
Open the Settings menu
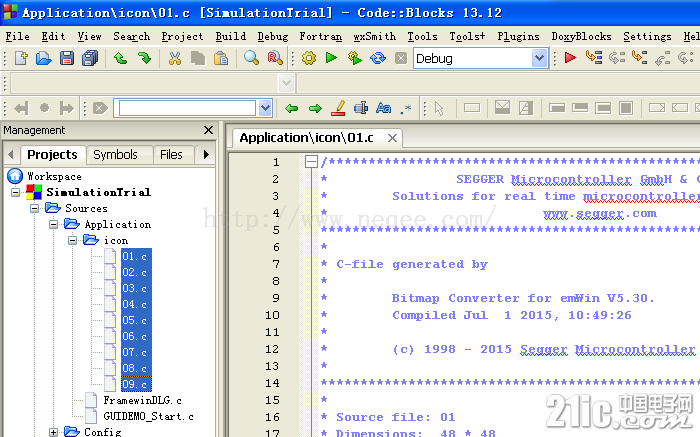(647, 36)
